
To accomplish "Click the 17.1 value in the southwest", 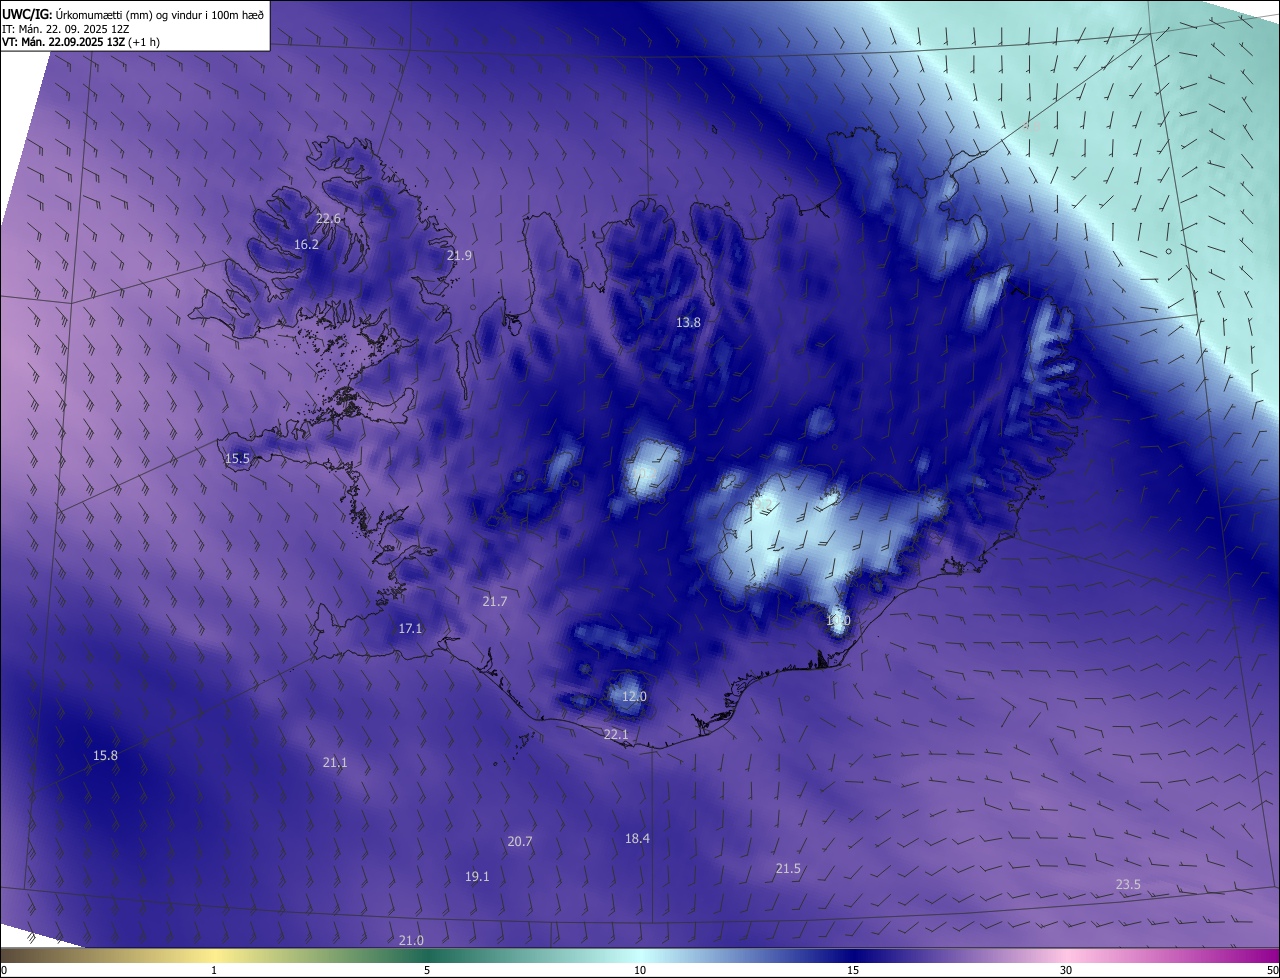I will [x=410, y=628].
